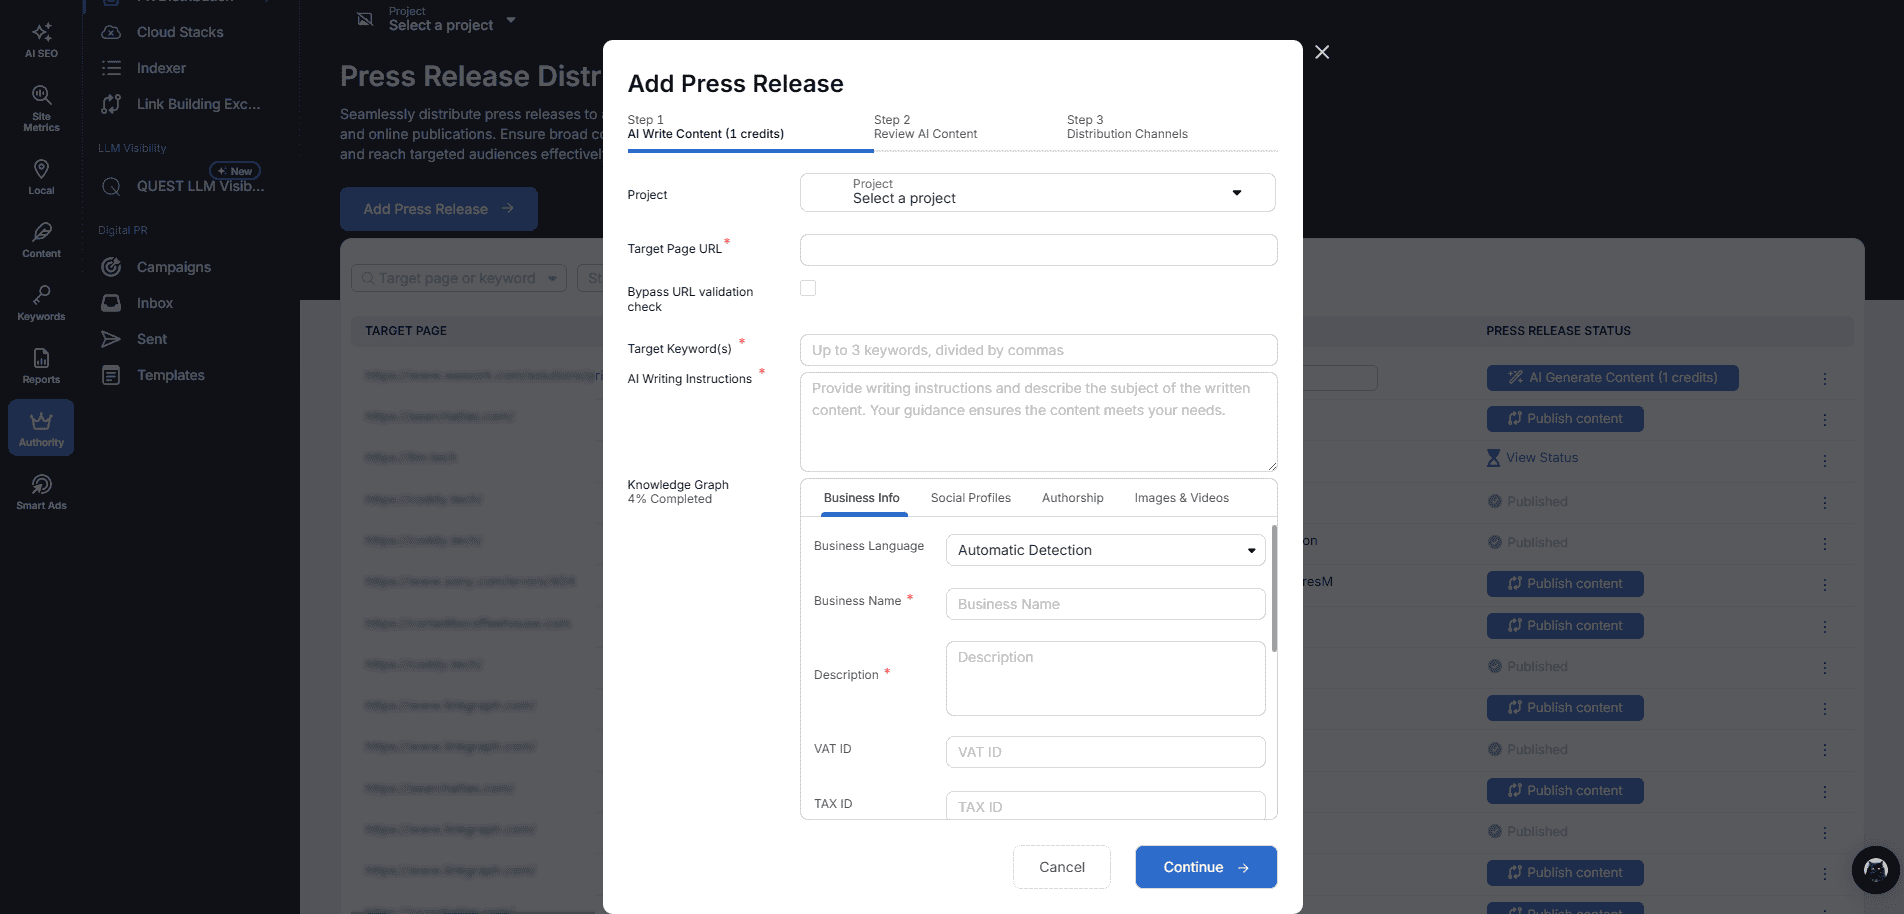The height and width of the screenshot is (914, 1904).
Task: Open the Content sidebar icon
Action: pyautogui.click(x=41, y=240)
